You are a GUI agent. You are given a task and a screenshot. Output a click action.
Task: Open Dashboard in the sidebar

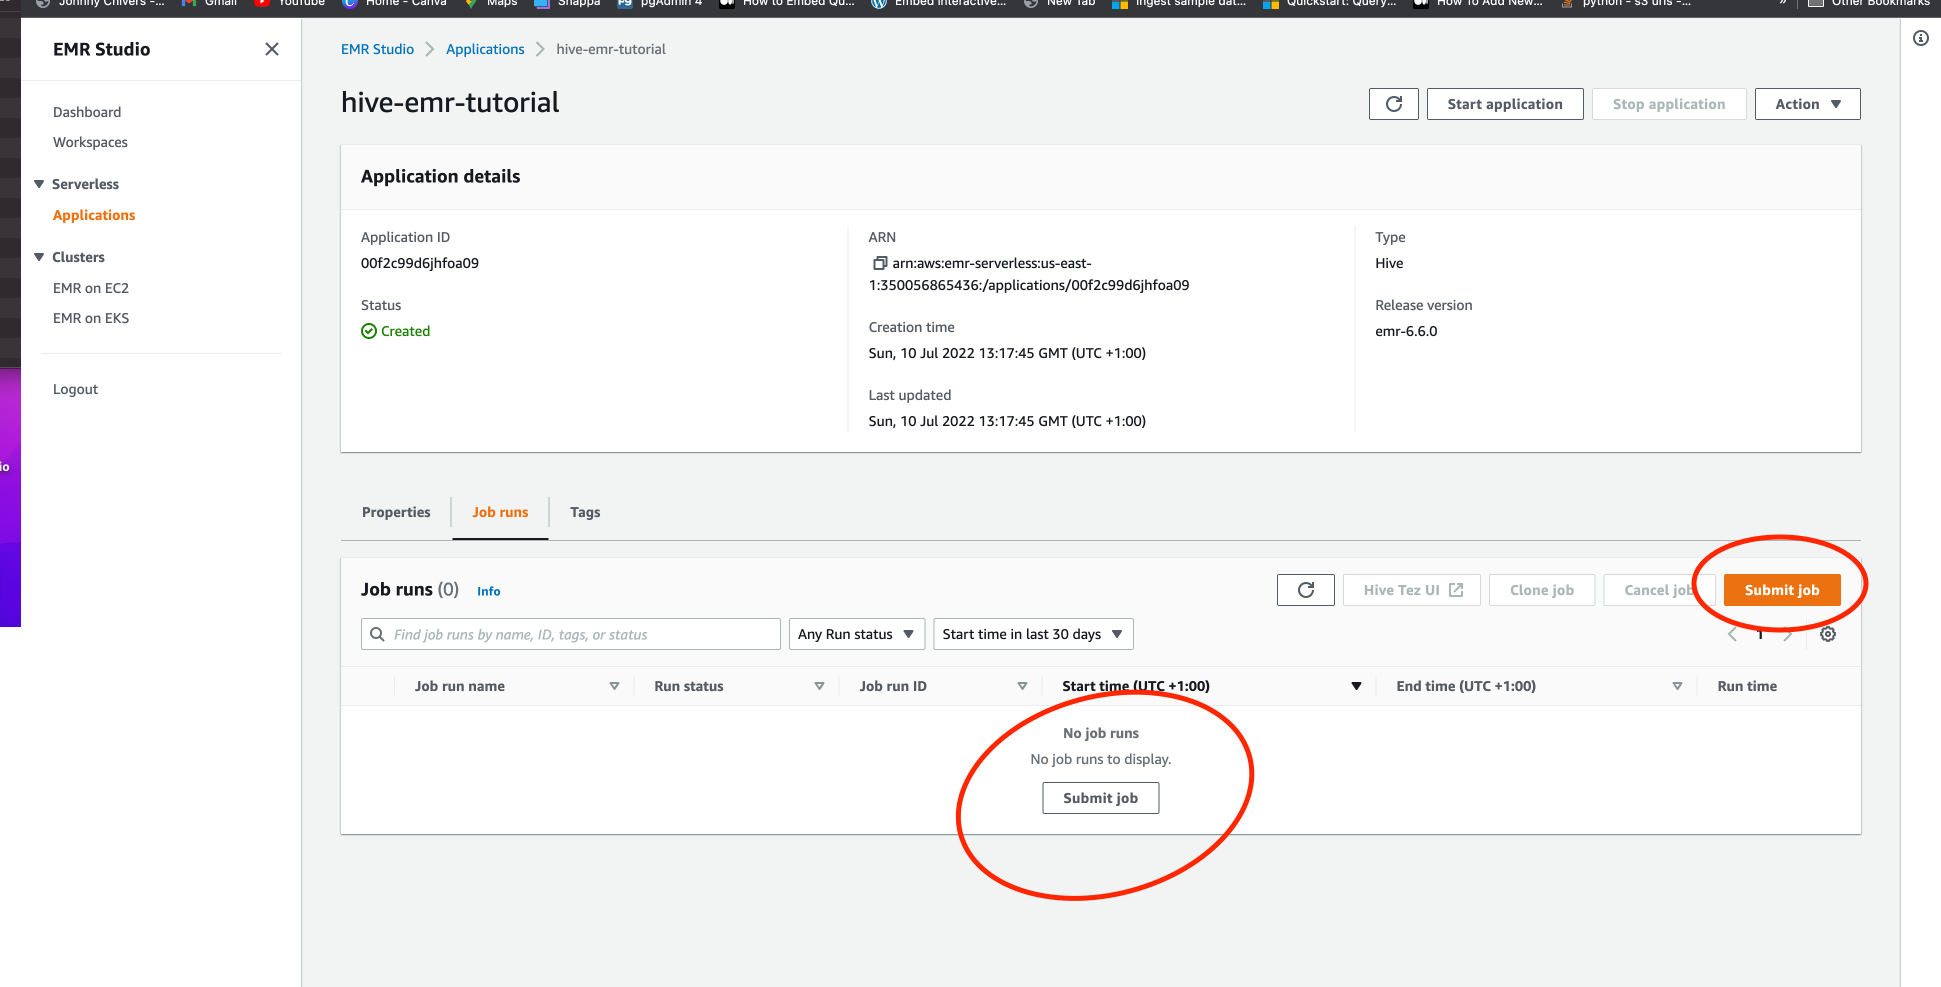[x=87, y=112]
